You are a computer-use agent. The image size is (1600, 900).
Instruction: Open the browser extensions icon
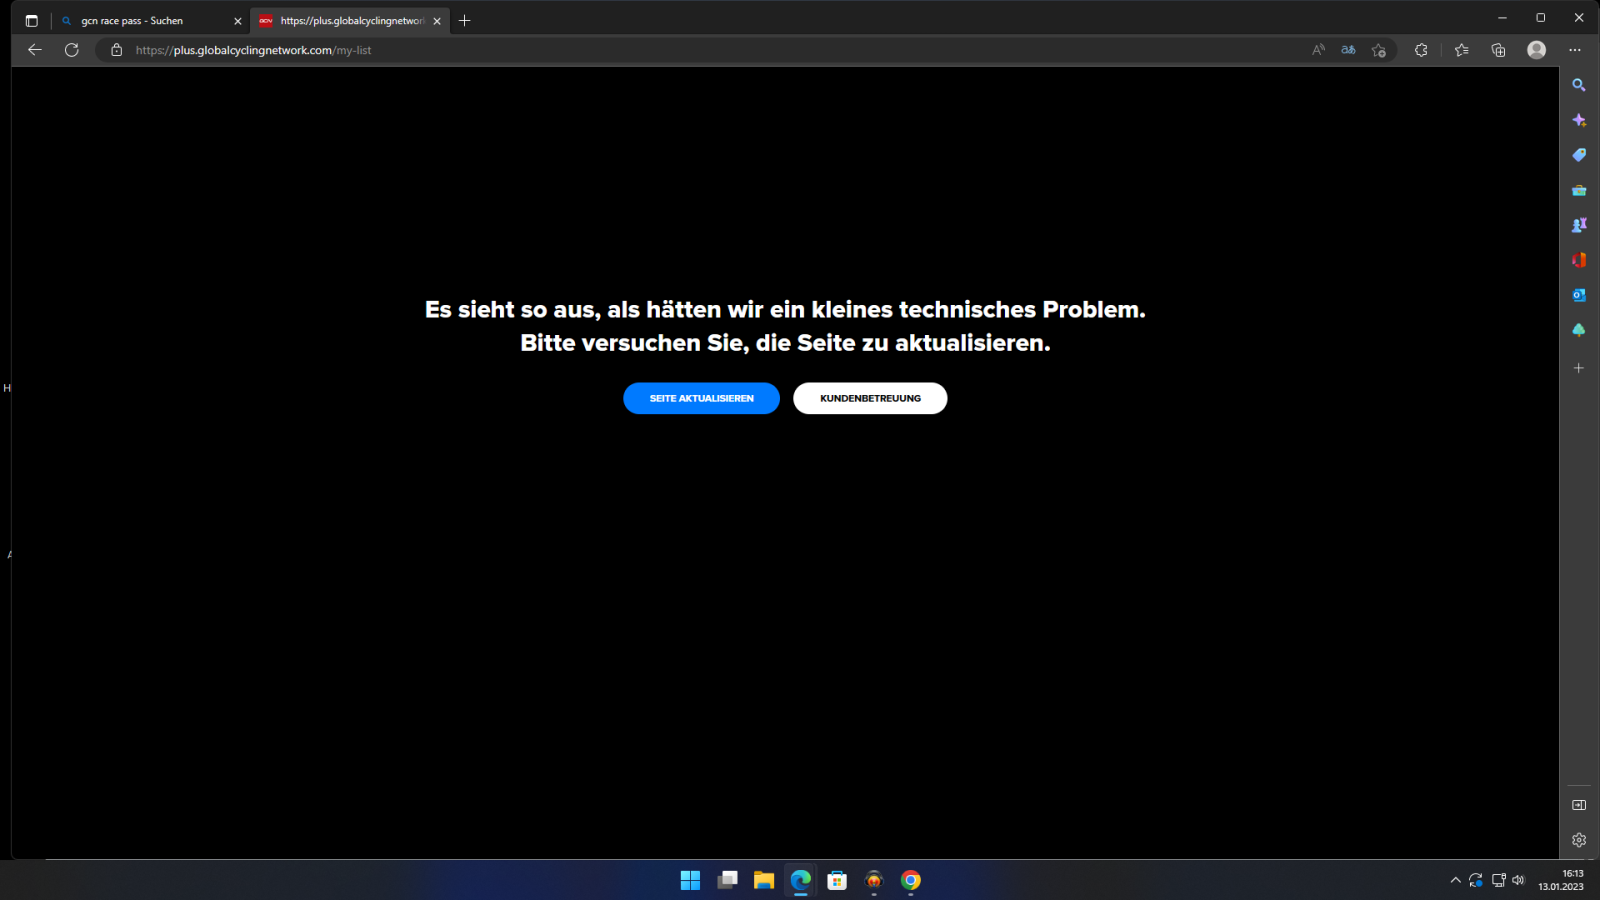[1421, 50]
